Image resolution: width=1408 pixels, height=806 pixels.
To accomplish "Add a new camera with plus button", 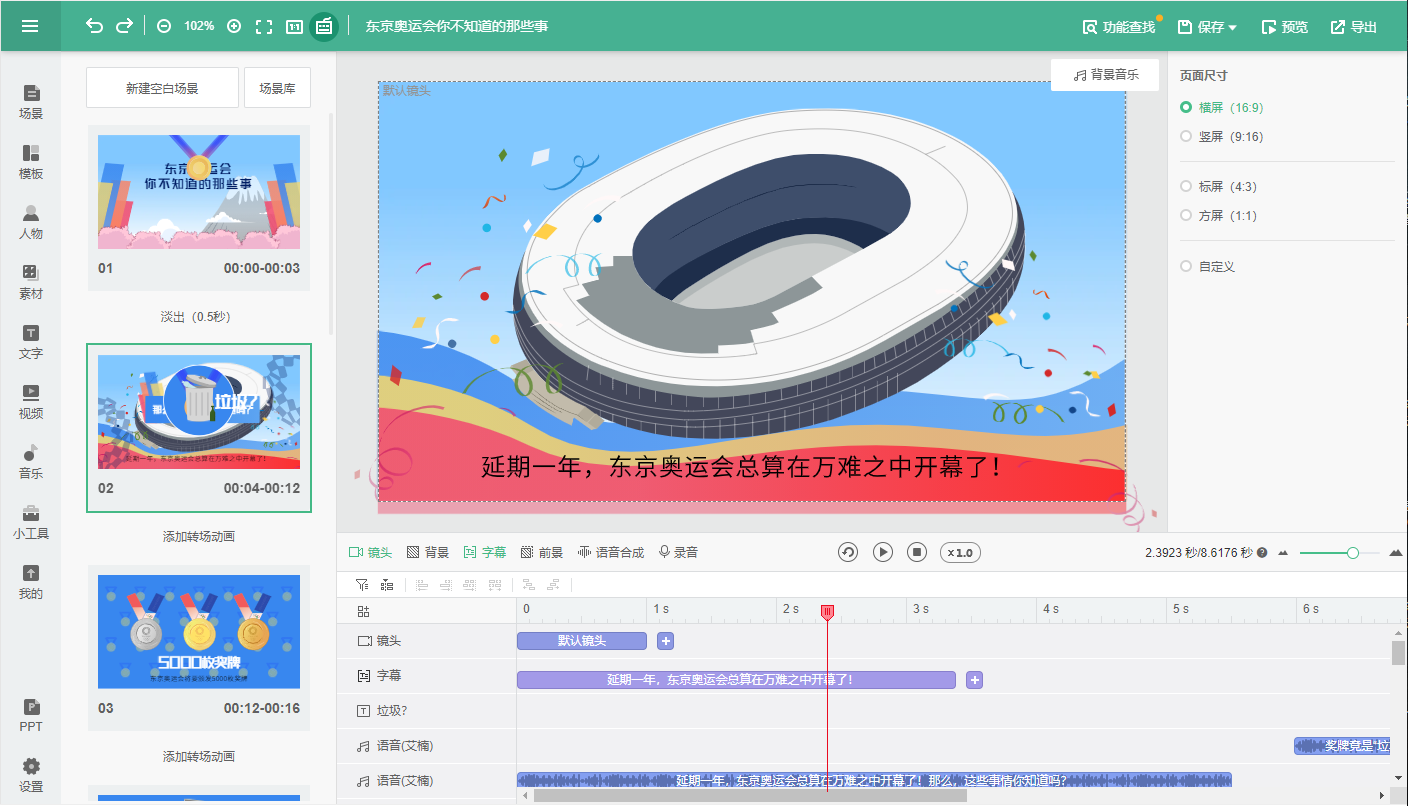I will click(x=665, y=641).
